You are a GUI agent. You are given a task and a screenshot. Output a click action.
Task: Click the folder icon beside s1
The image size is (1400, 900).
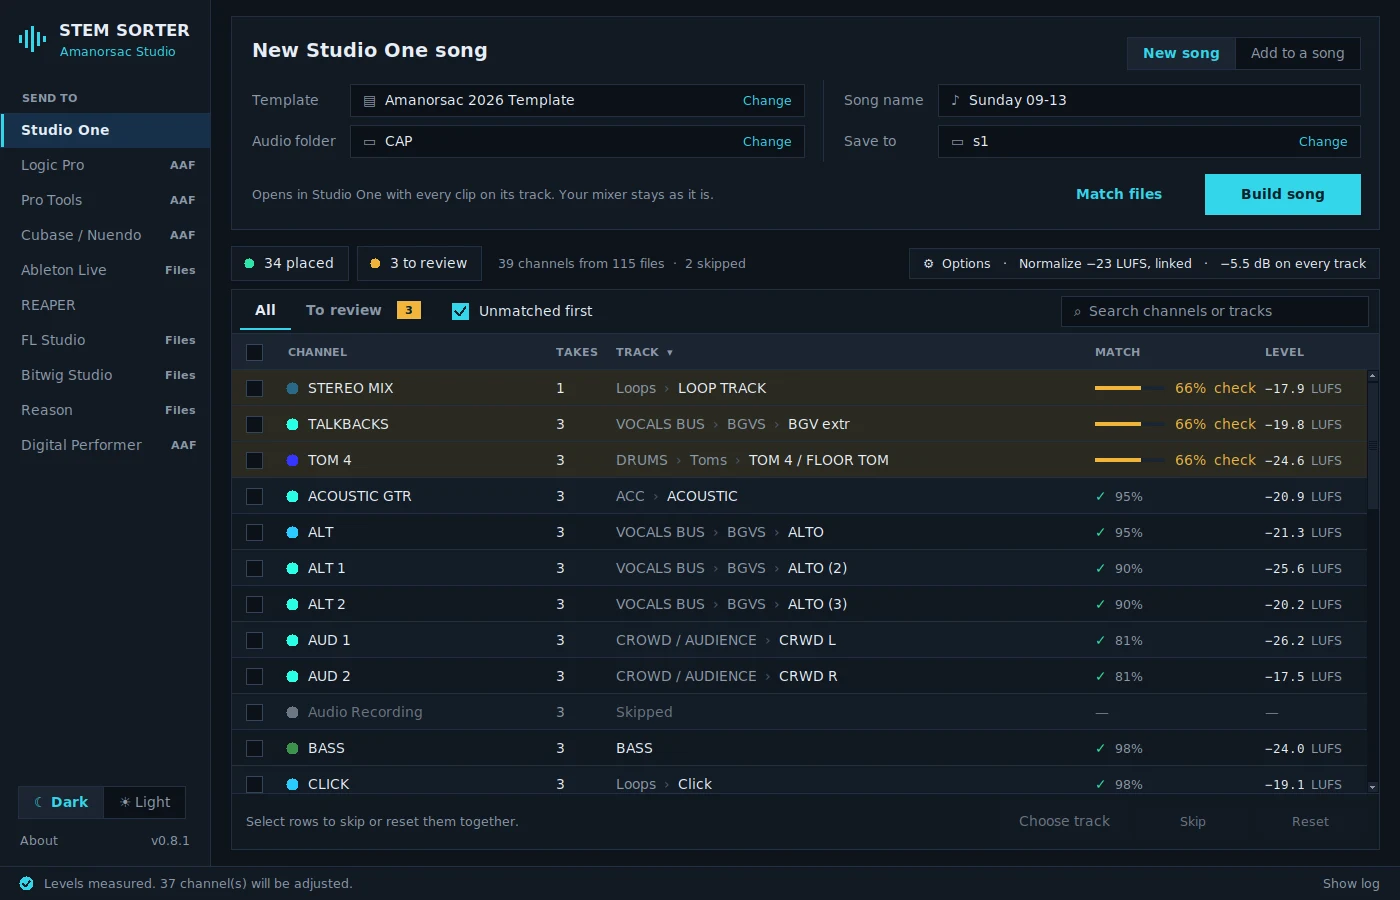957,142
